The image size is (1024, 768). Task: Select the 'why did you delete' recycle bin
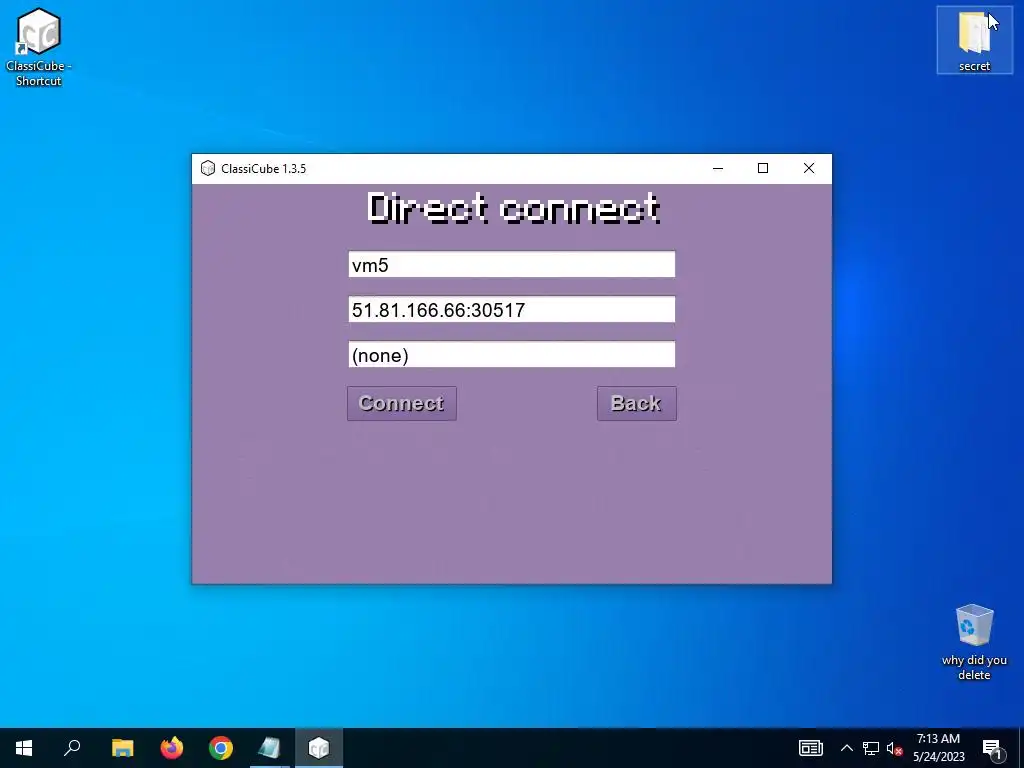pyautogui.click(x=974, y=643)
